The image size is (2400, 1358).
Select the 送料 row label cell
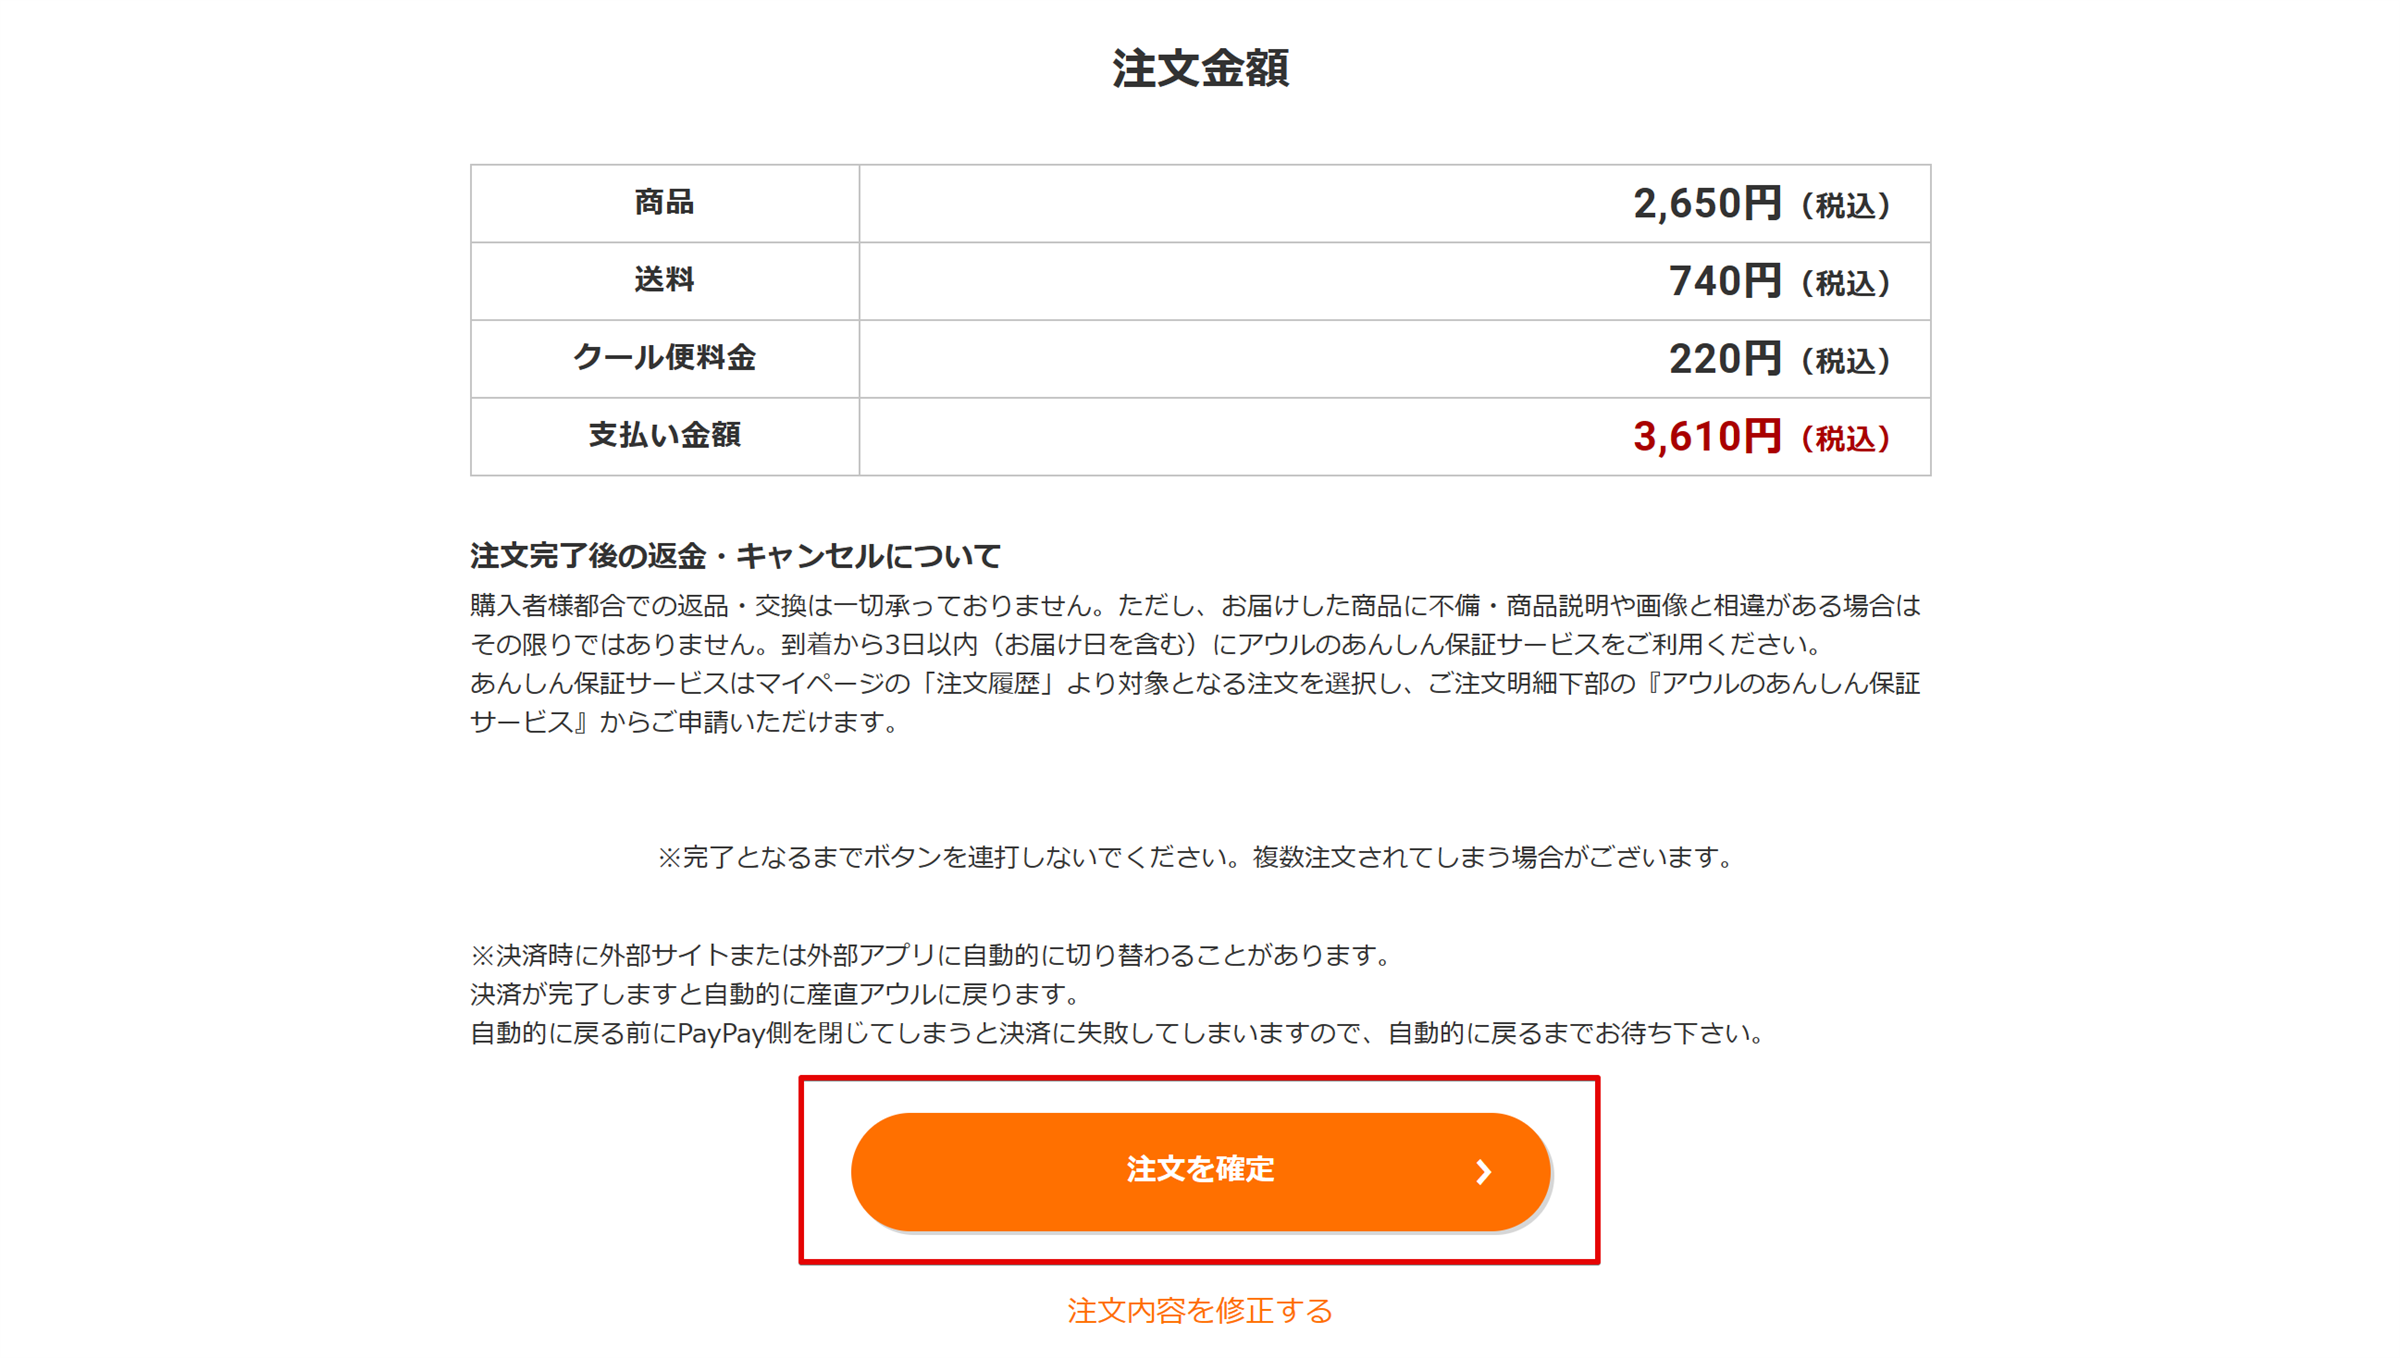point(665,281)
